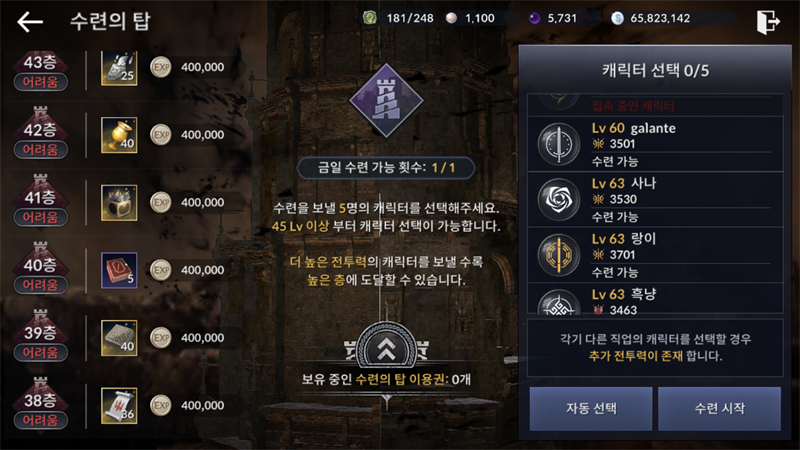This screenshot has width=800, height=450.
Task: Select character Lv 63 사나
Action: tap(655, 199)
